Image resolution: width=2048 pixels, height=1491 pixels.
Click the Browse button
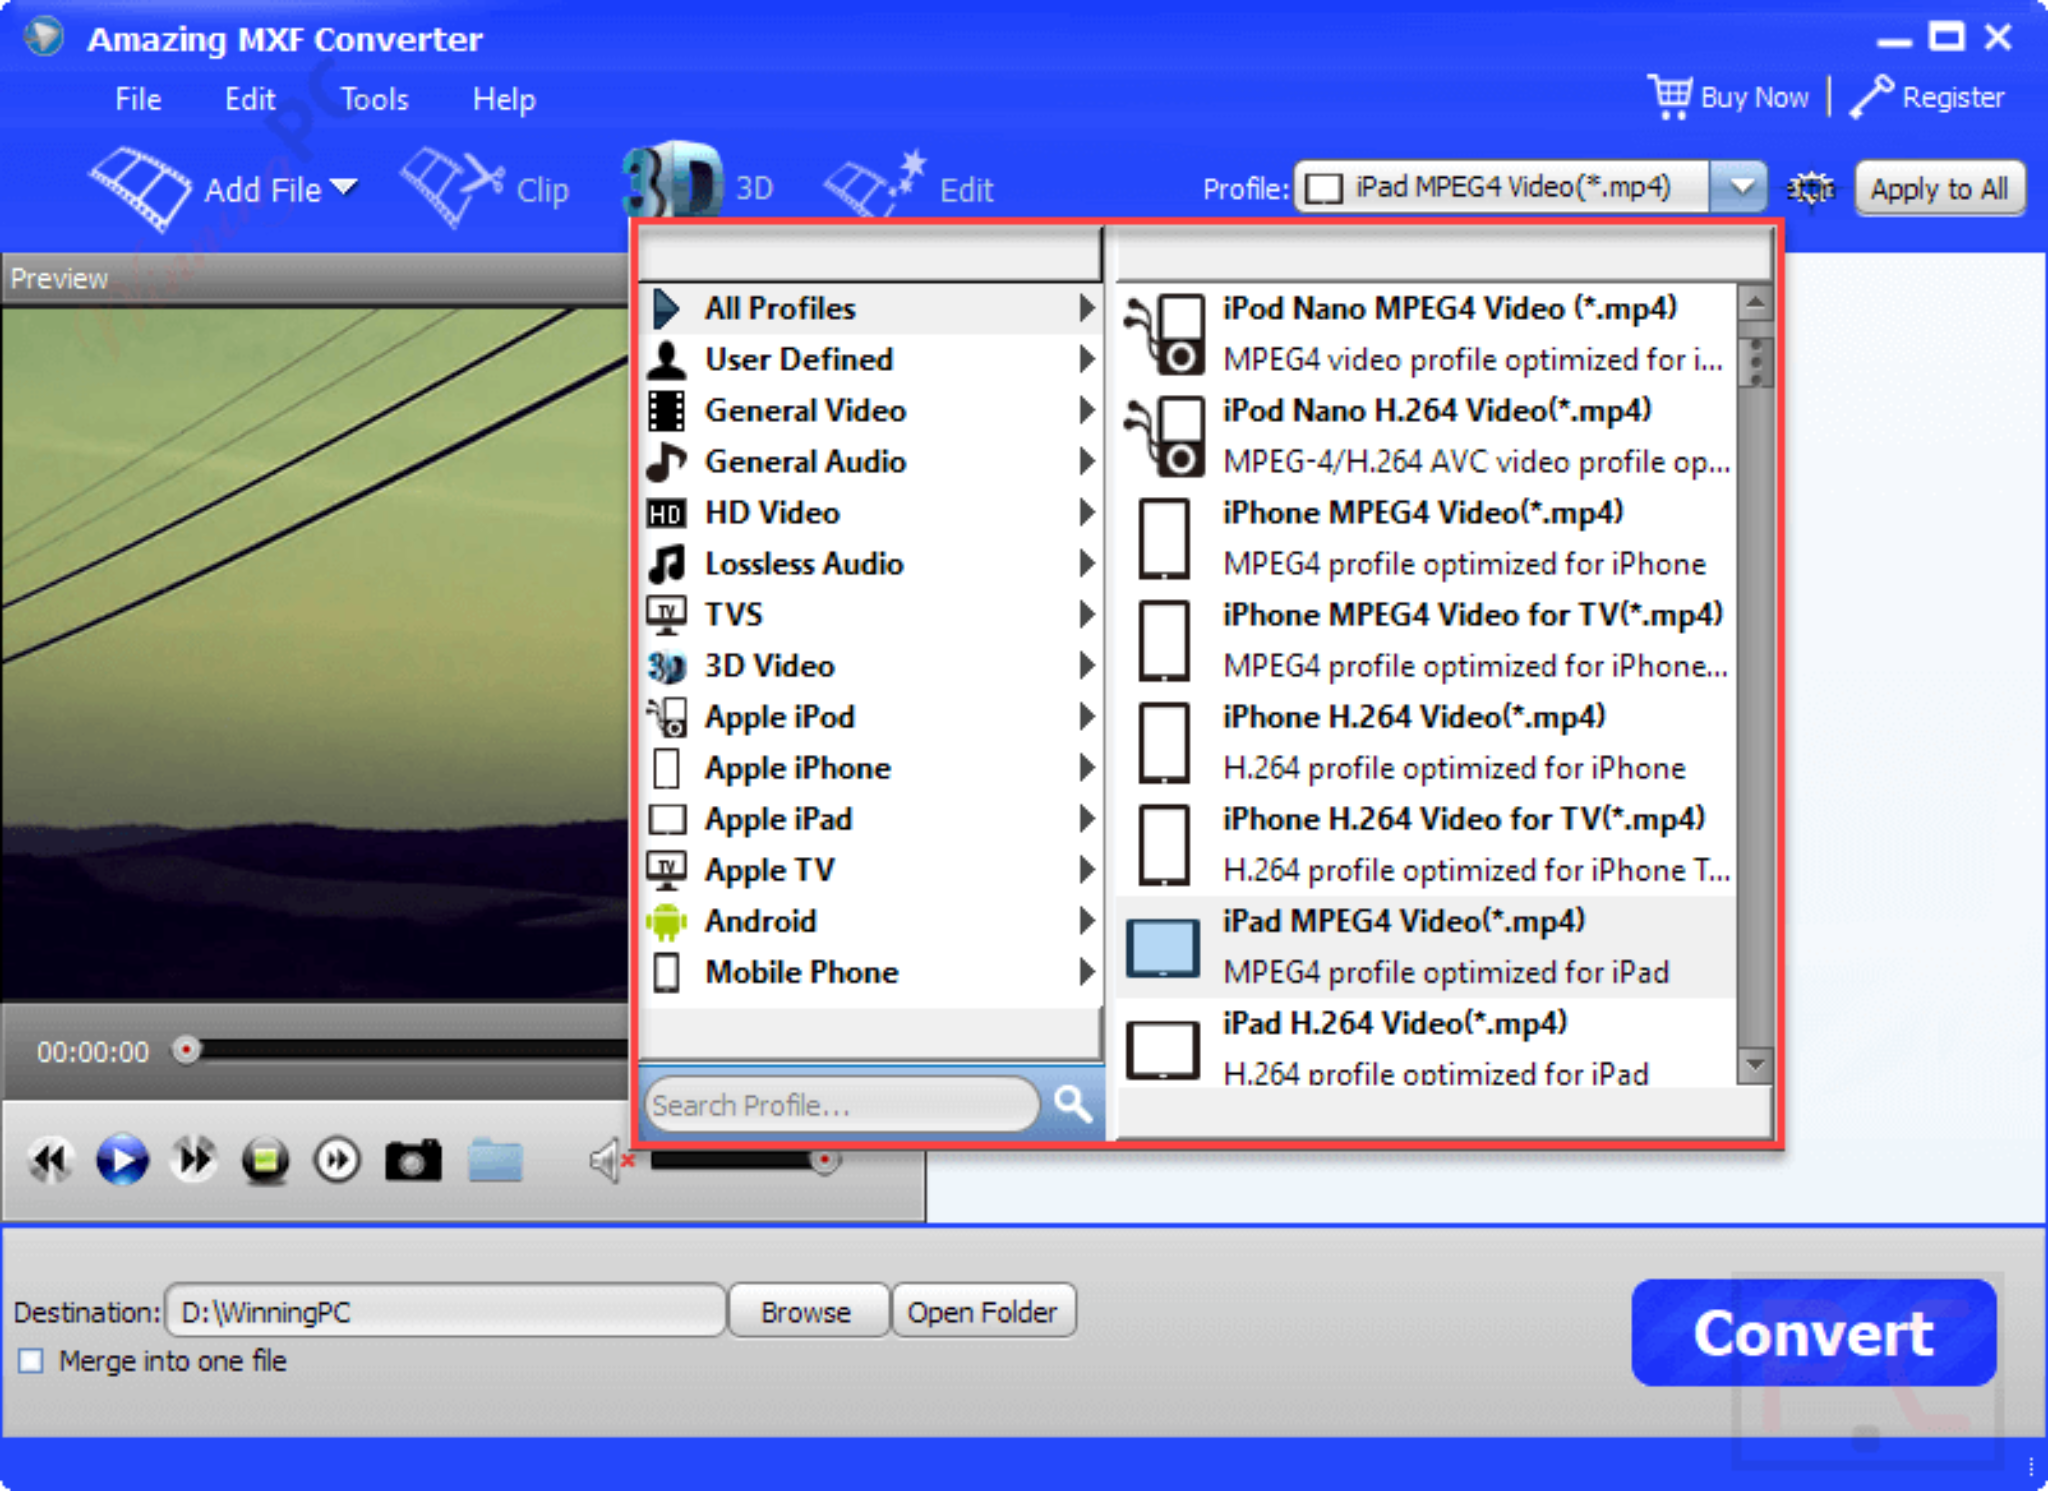(x=807, y=1311)
